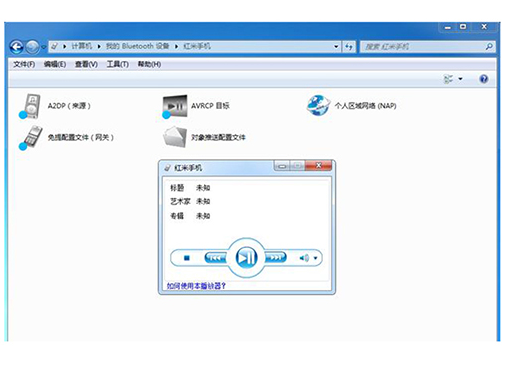The image size is (510, 370).
Task: Open the A2DP (来源) service icon
Action: (x=30, y=106)
